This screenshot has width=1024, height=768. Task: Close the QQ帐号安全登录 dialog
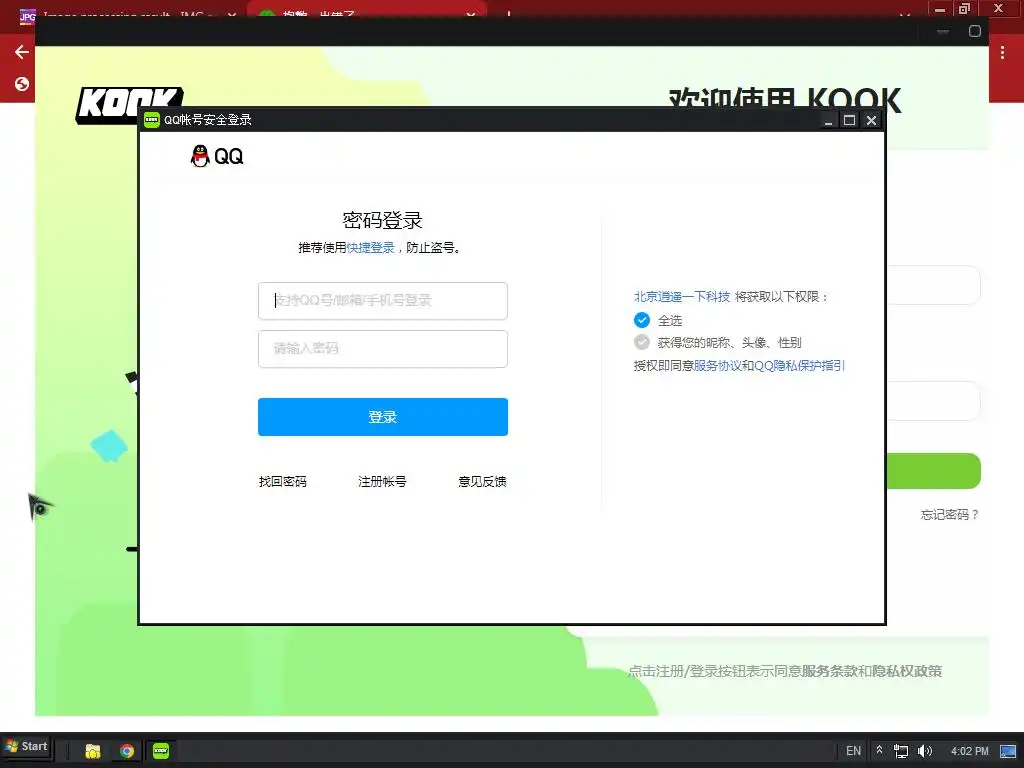pyautogui.click(x=871, y=120)
